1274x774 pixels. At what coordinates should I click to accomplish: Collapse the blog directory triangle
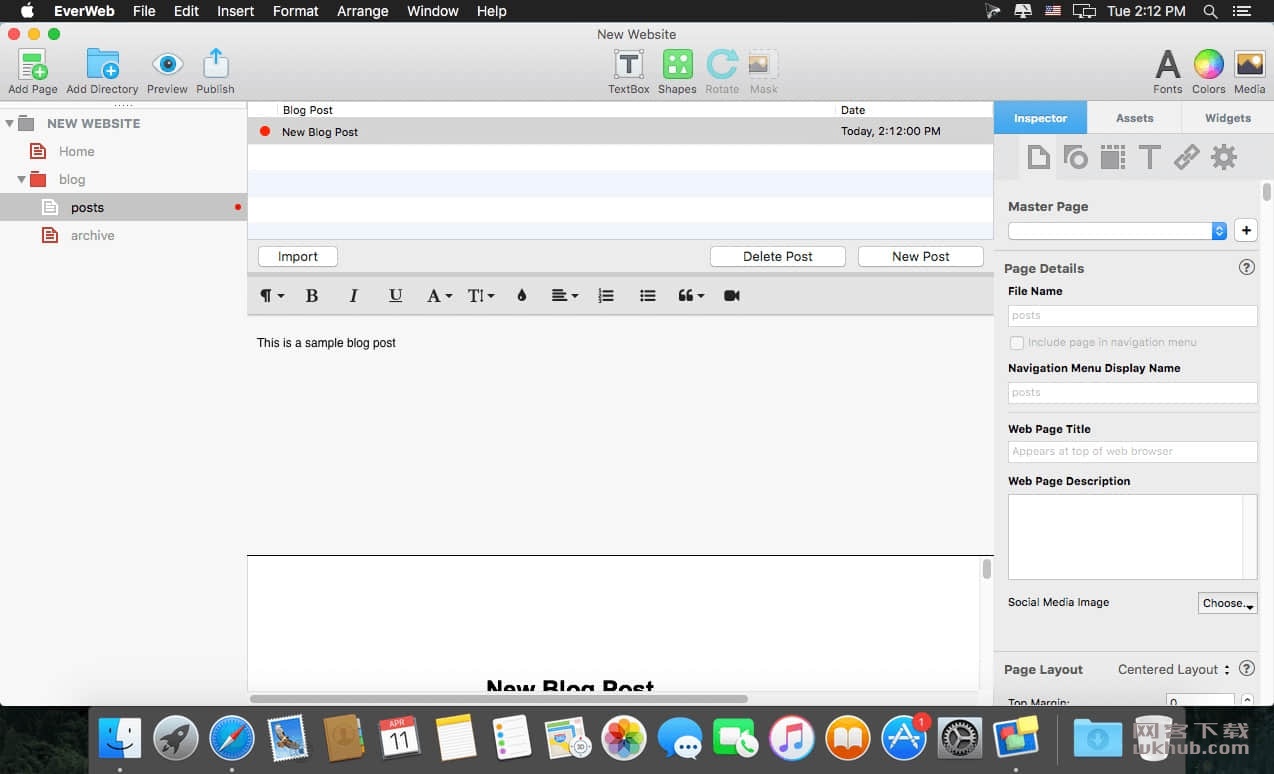(21, 180)
